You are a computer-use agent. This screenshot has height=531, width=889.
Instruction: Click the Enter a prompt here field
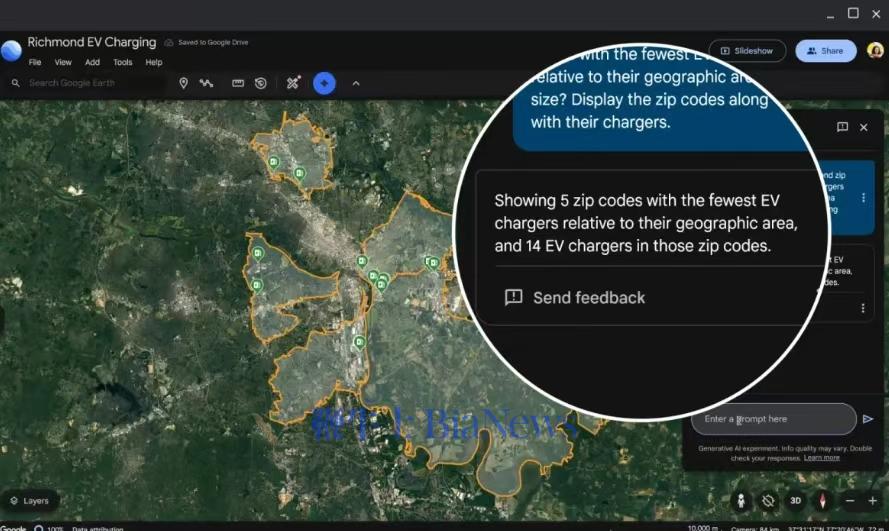coord(773,419)
